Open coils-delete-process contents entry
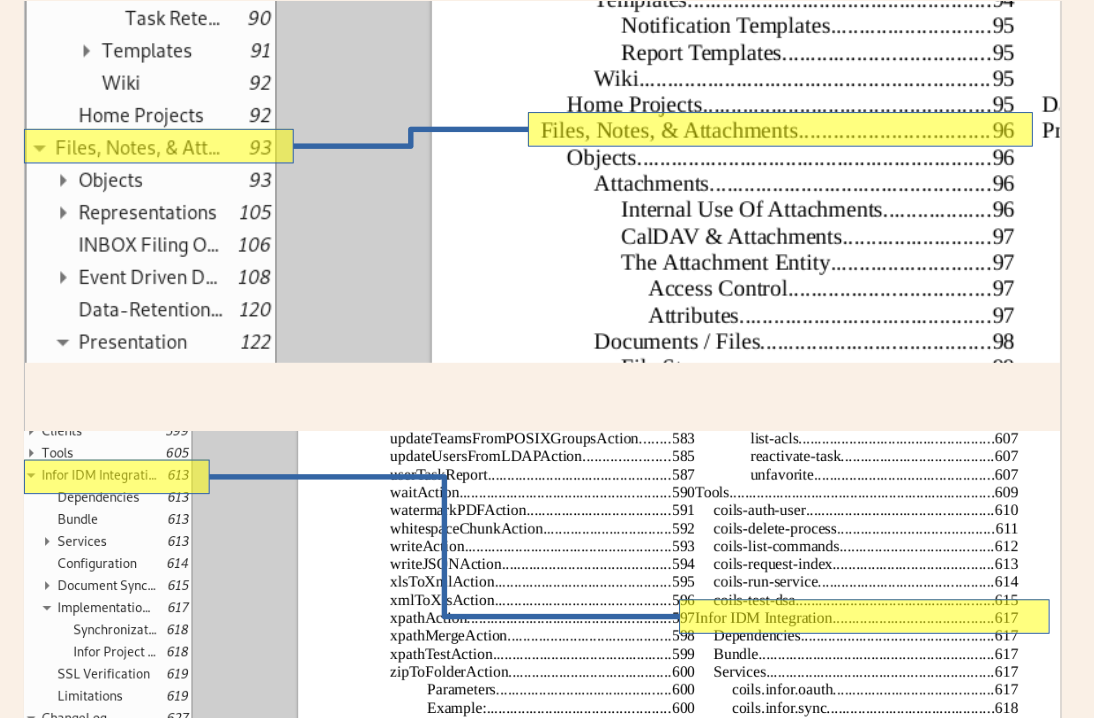 pos(865,529)
